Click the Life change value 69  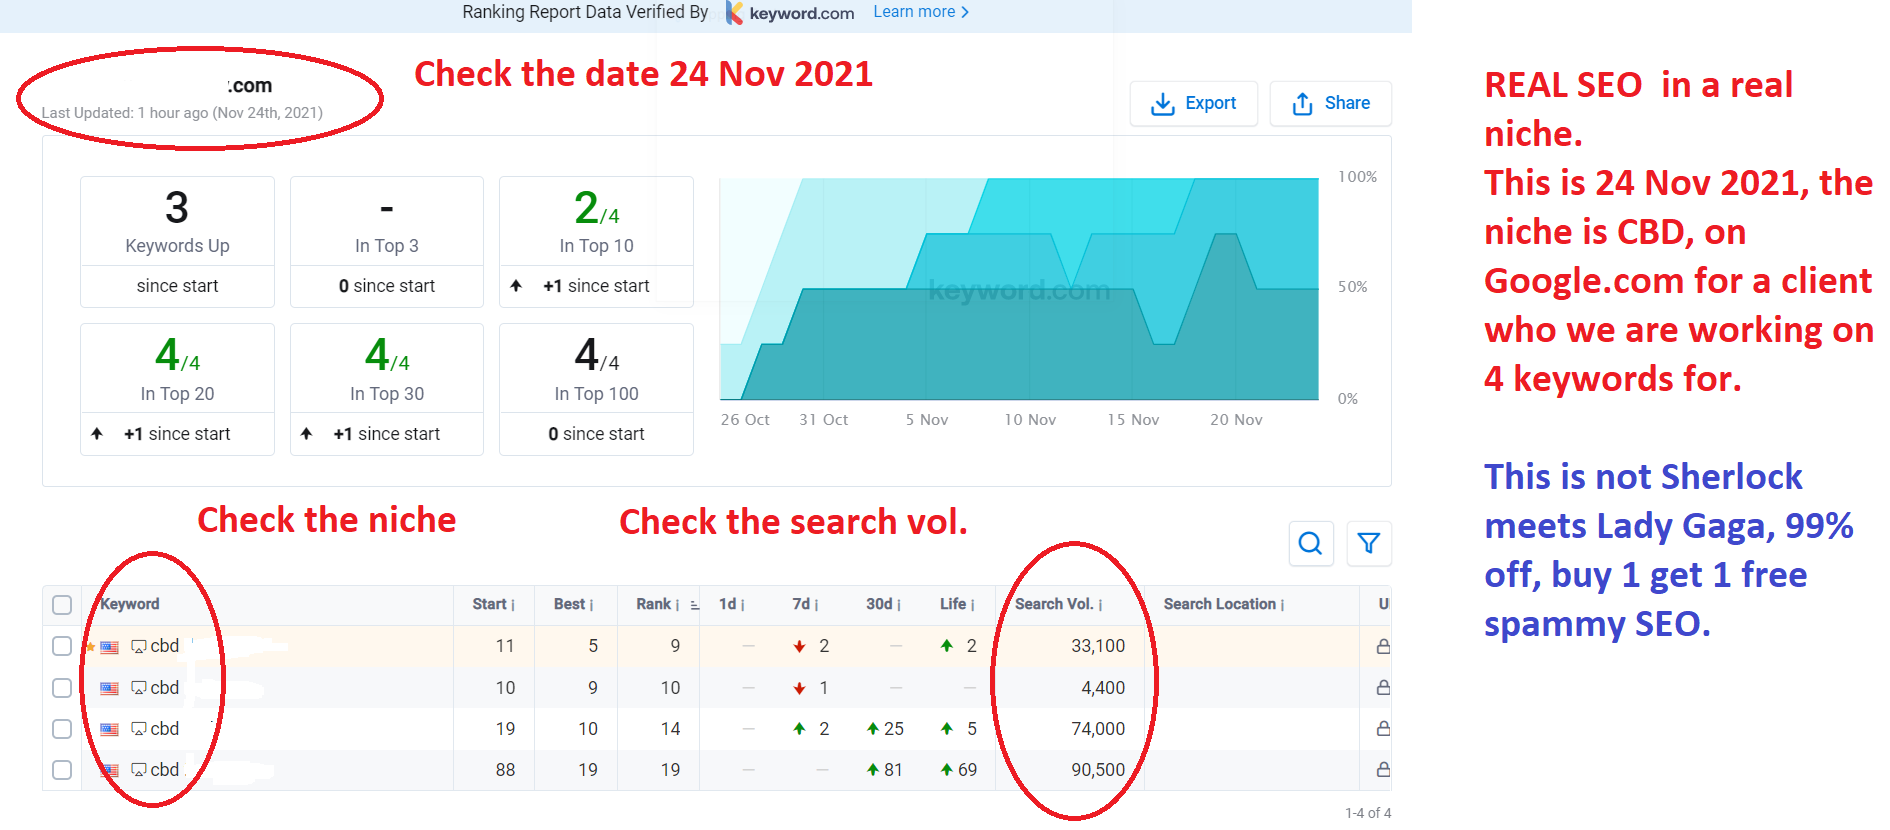[x=967, y=770]
